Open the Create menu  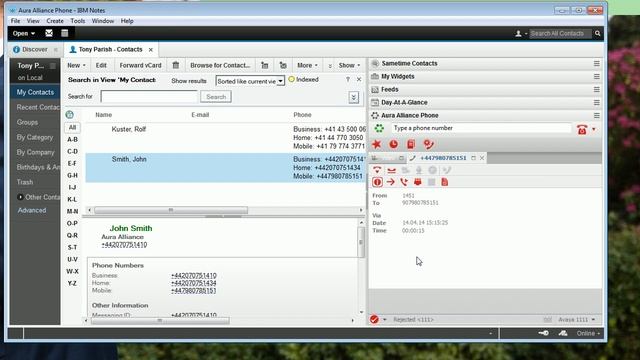coord(55,21)
